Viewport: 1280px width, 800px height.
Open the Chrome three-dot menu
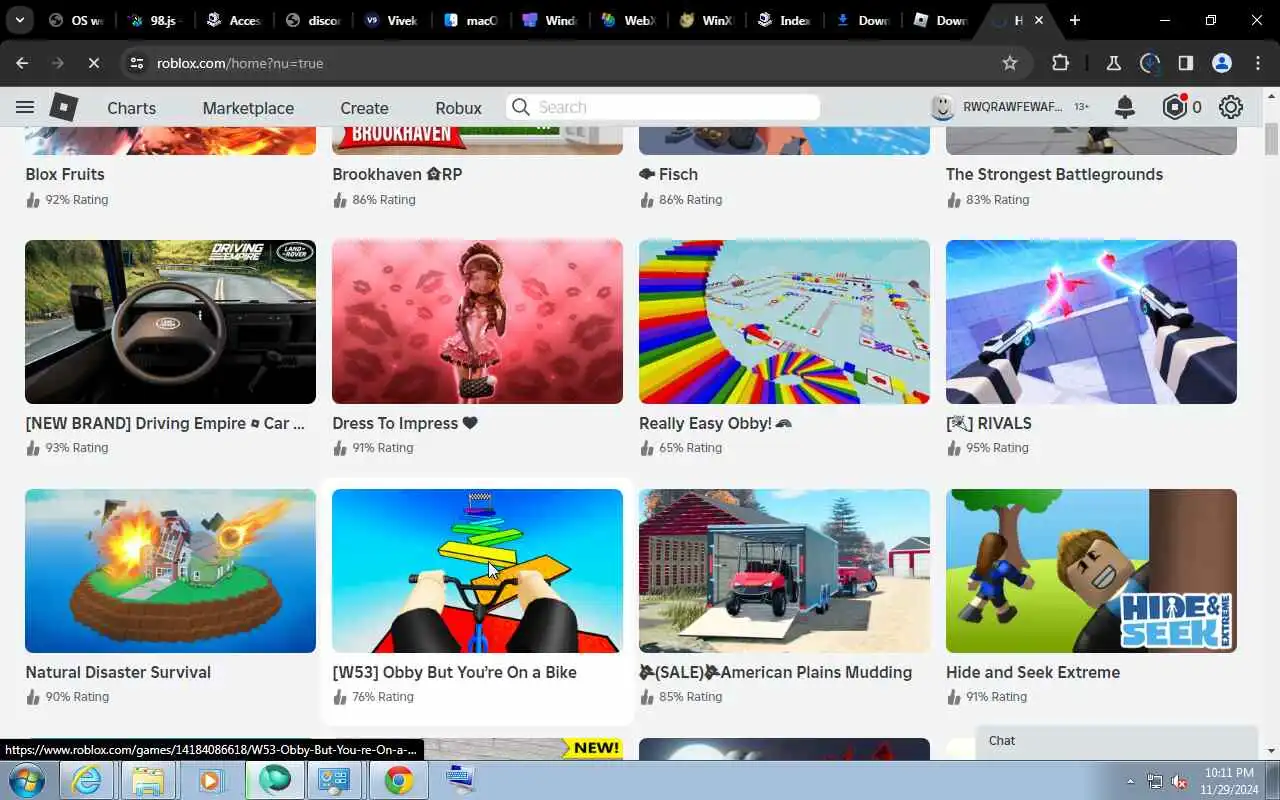tap(1258, 63)
